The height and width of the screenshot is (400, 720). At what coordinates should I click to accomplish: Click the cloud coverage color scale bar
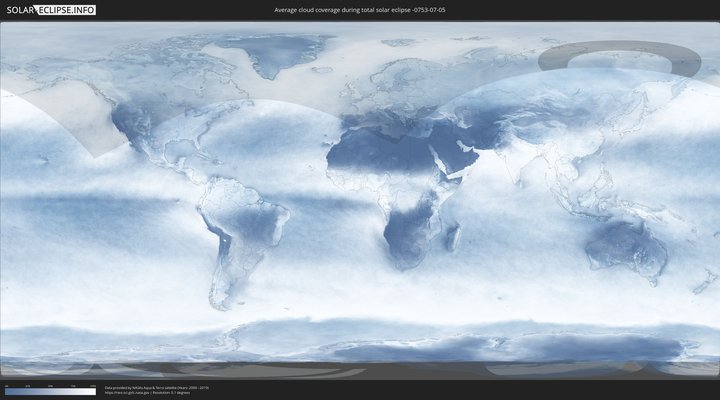point(50,391)
